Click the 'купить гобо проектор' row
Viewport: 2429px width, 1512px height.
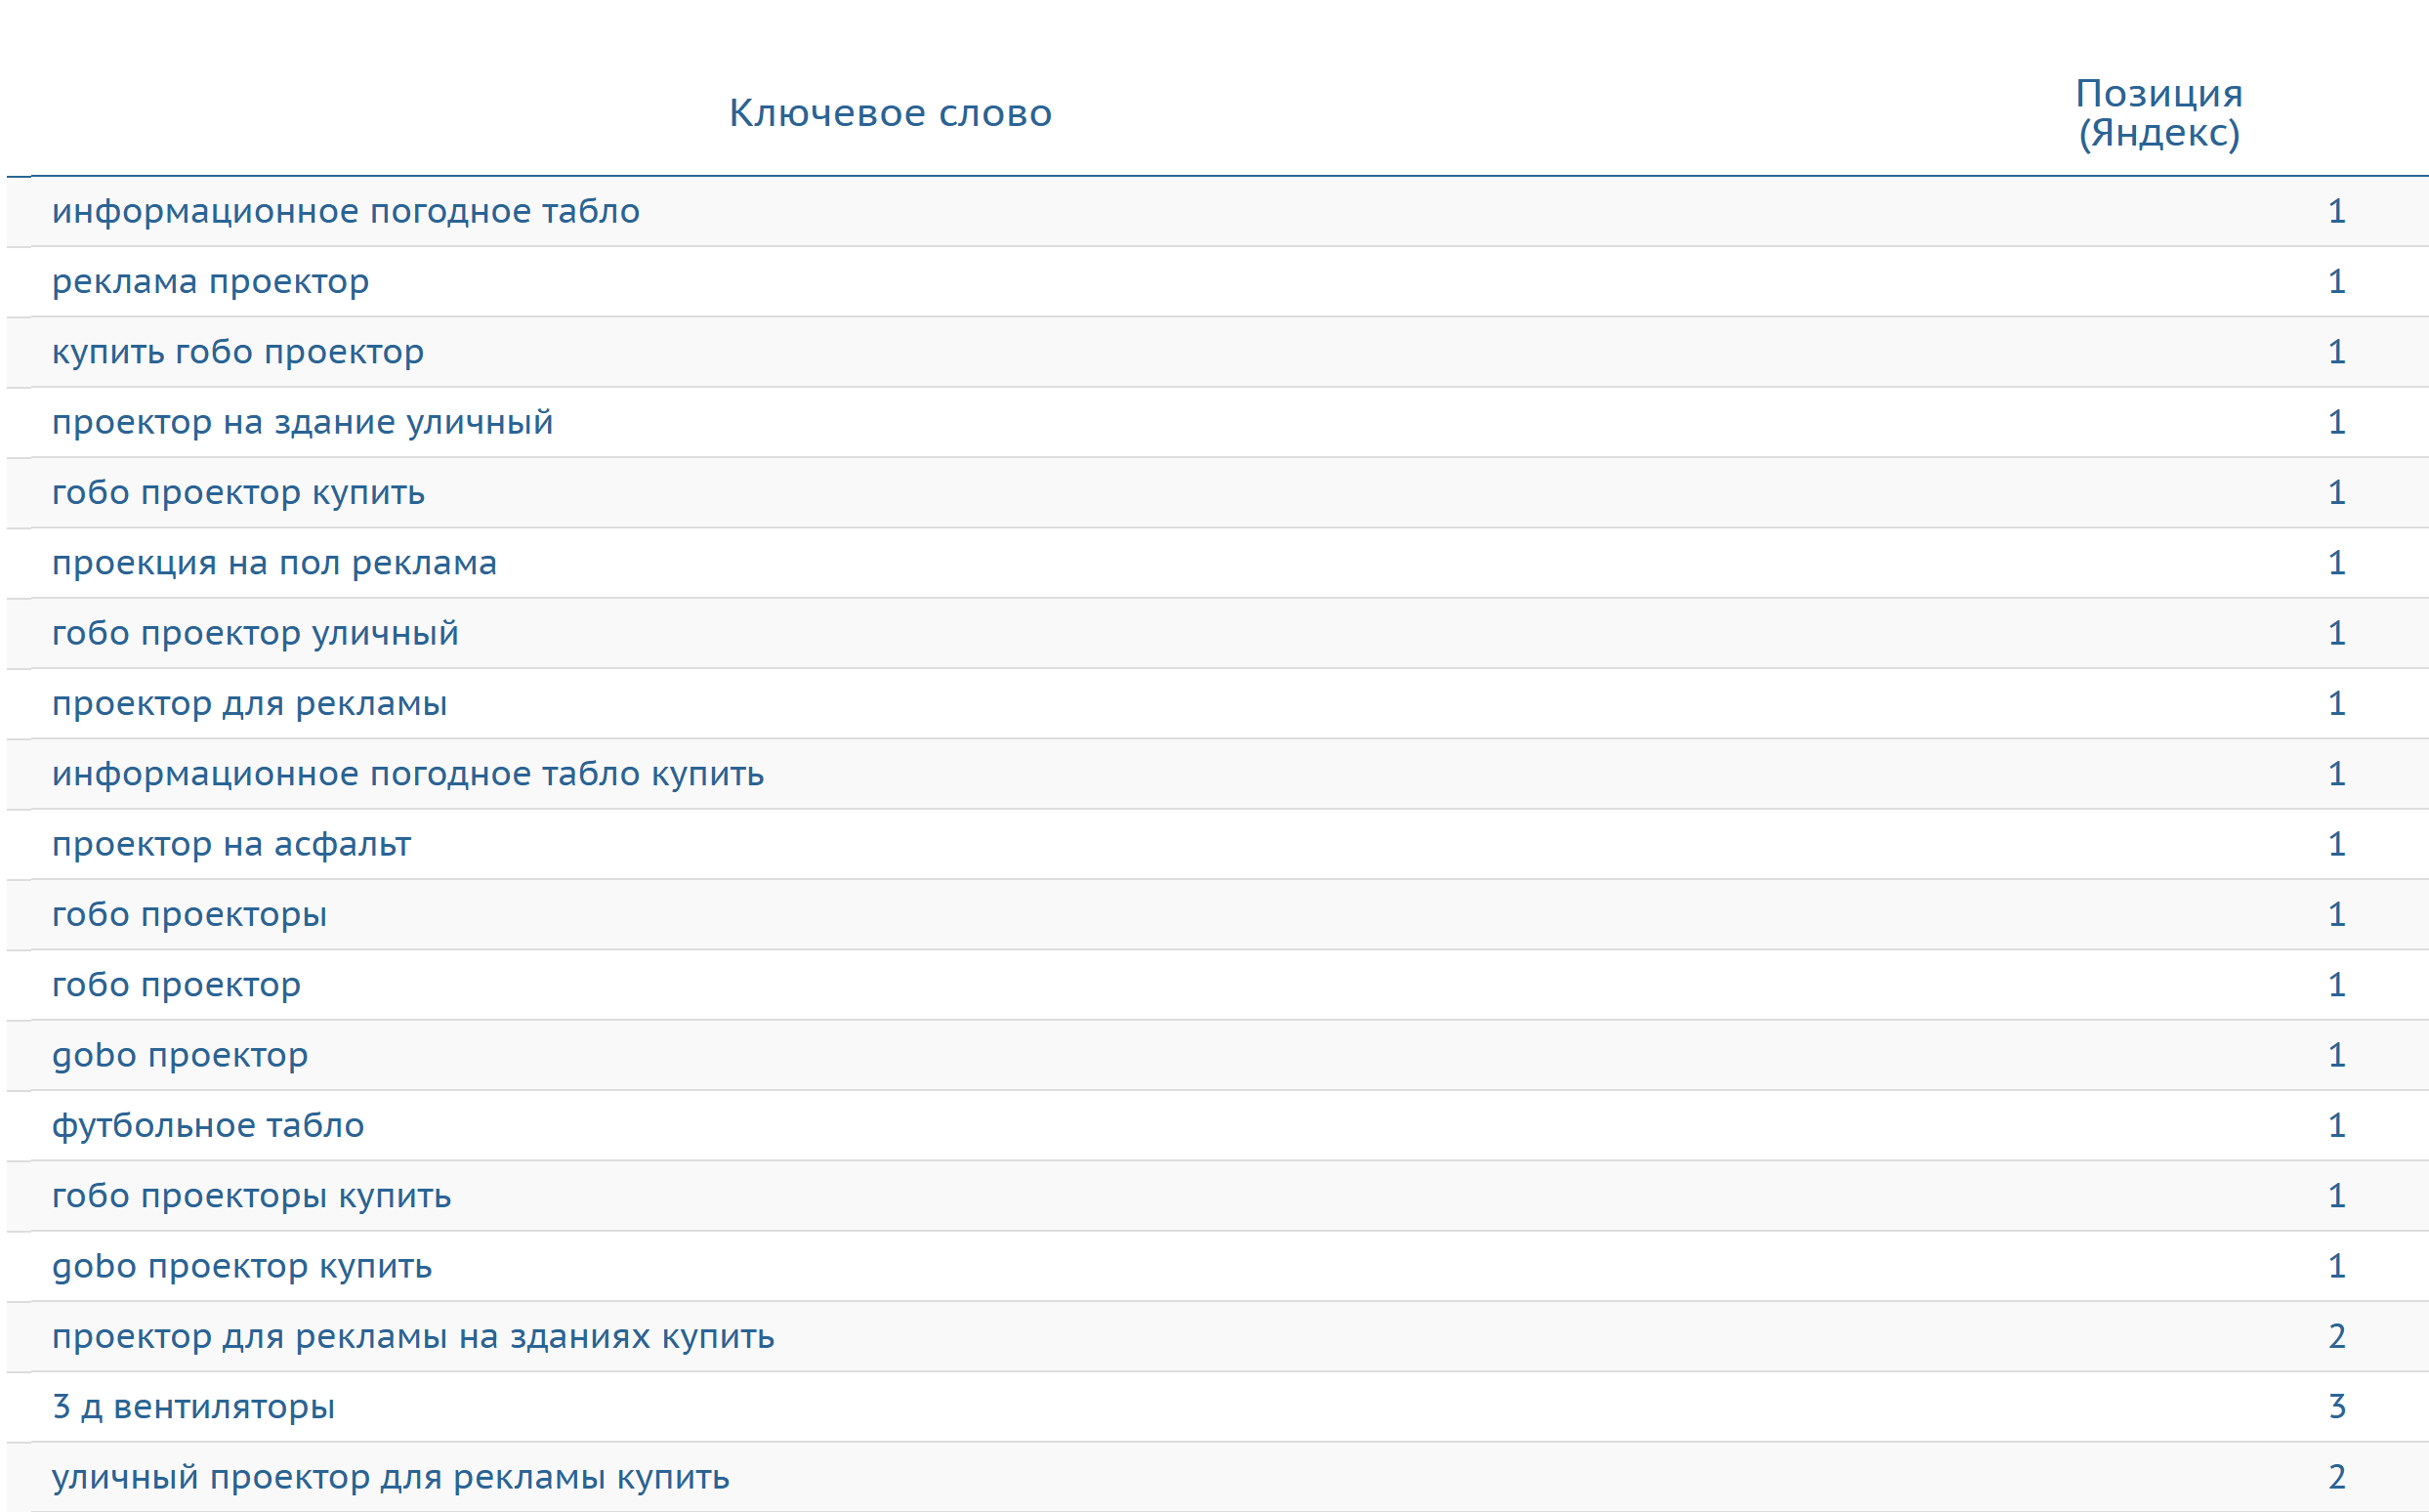click(237, 352)
